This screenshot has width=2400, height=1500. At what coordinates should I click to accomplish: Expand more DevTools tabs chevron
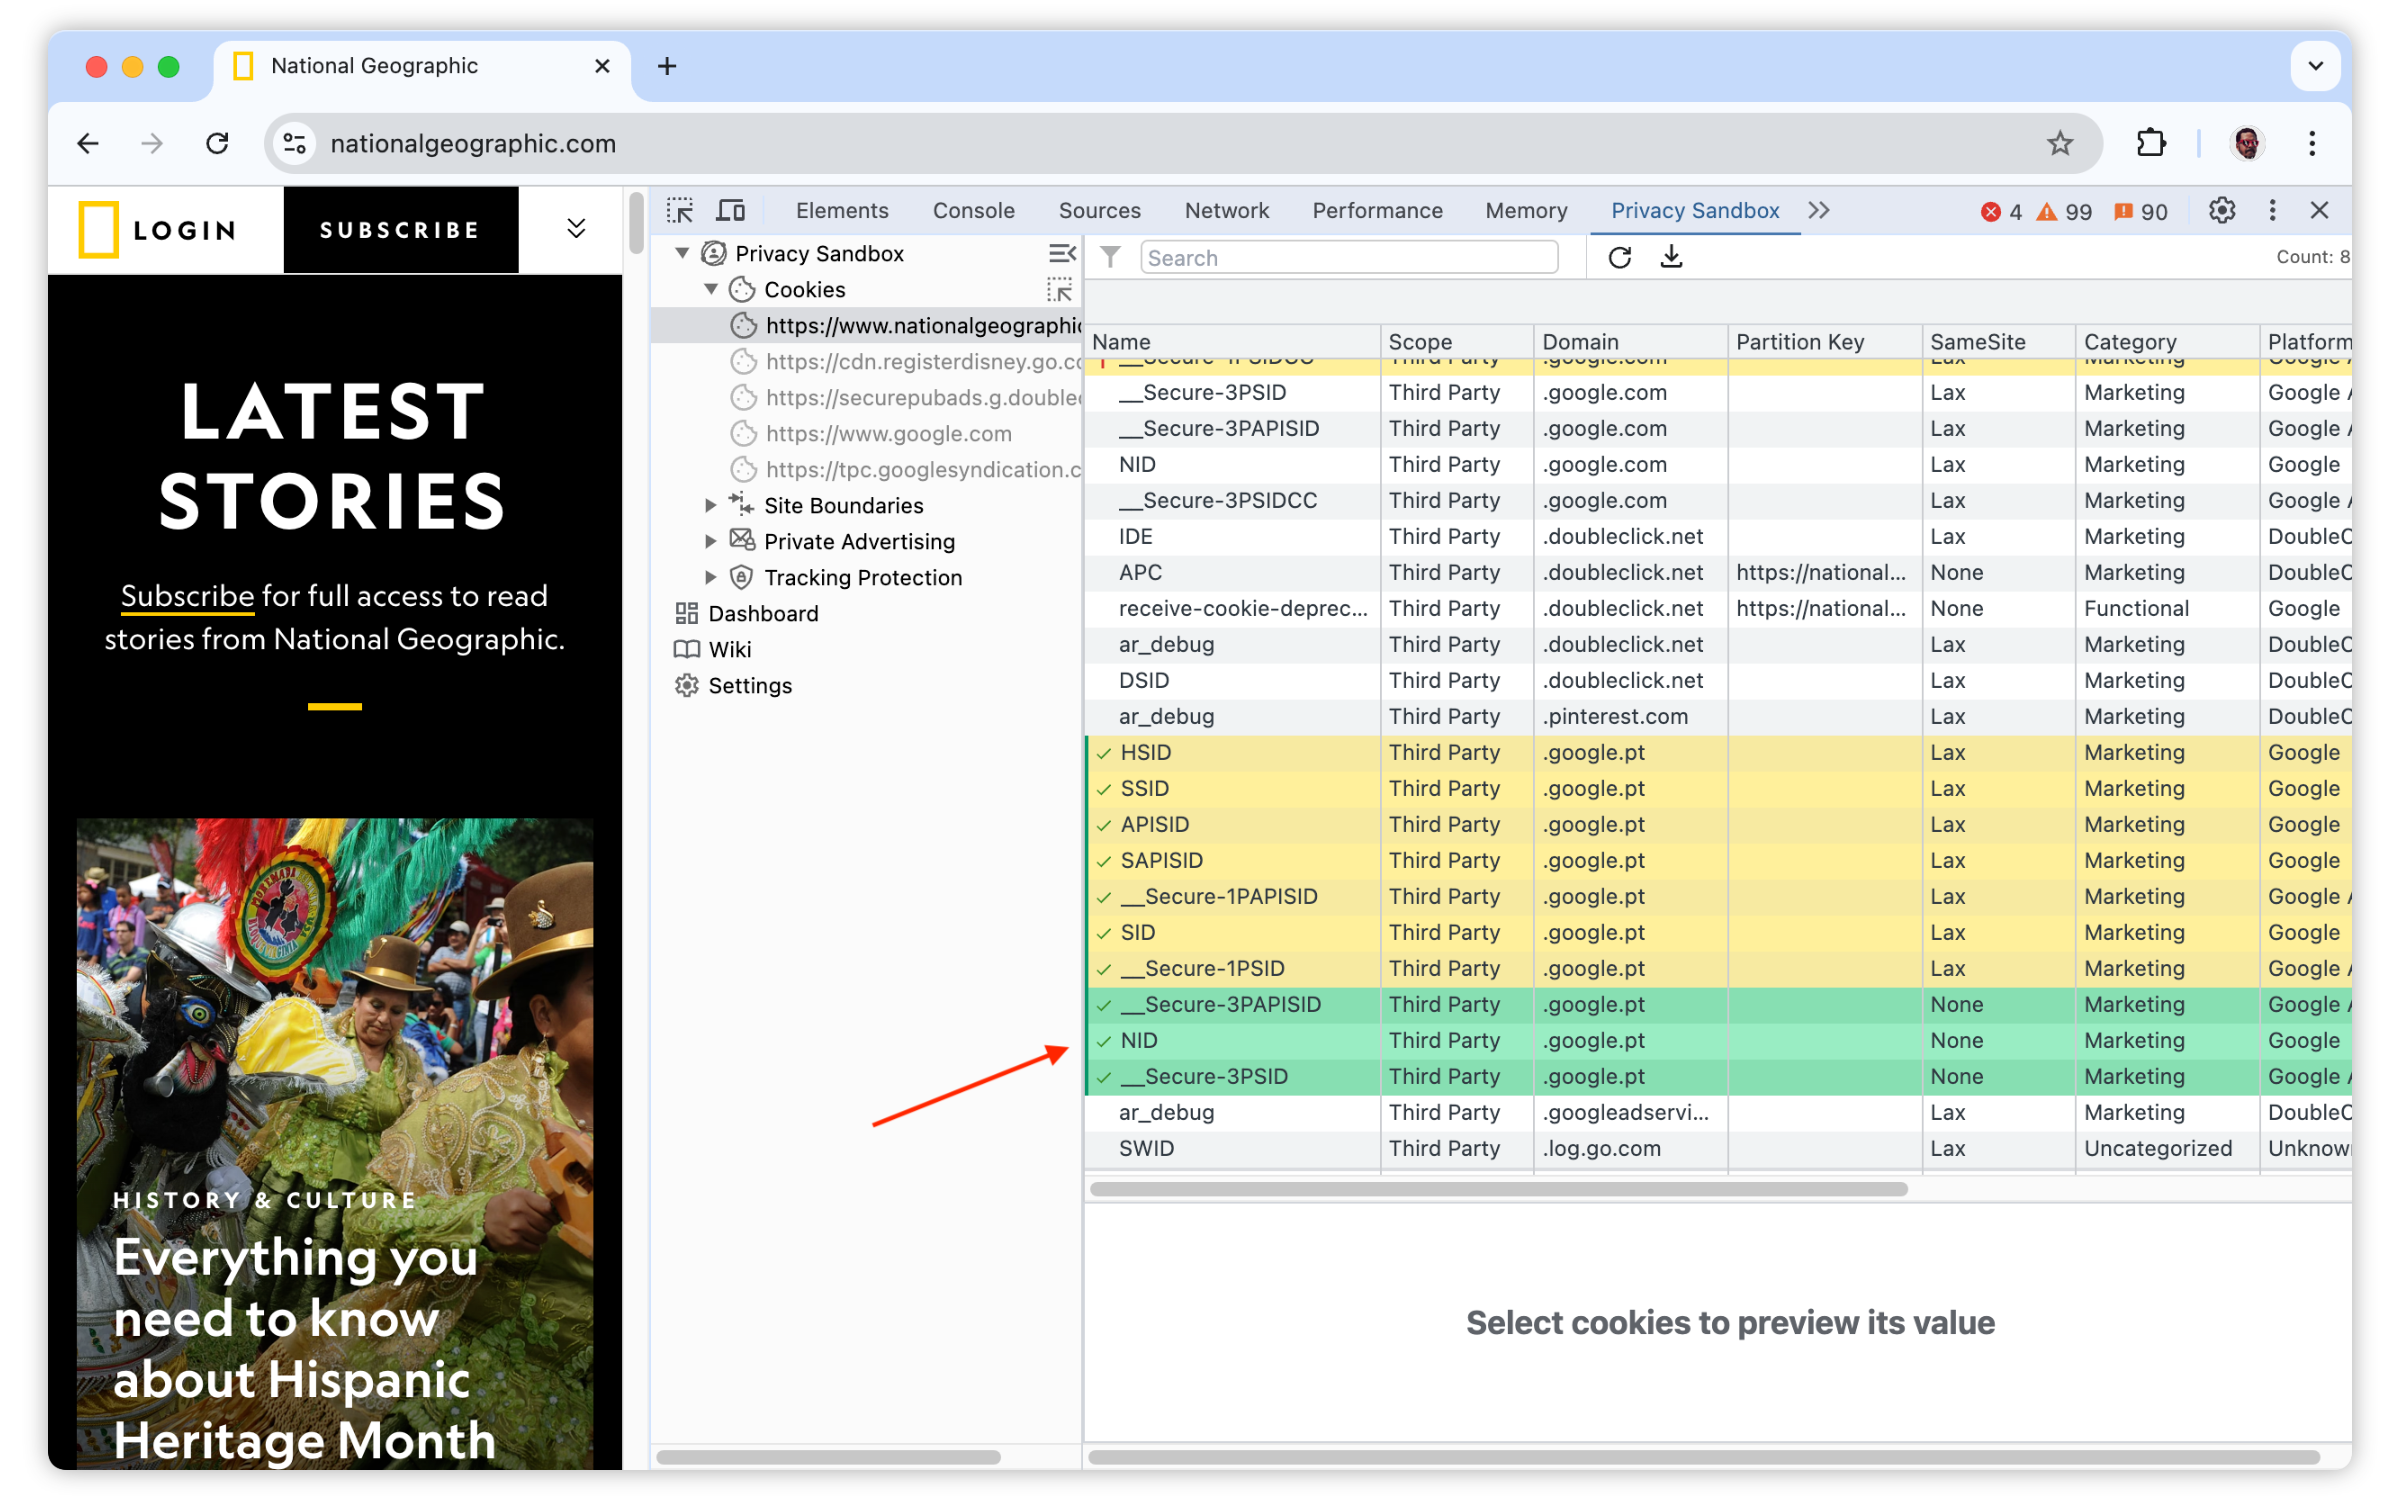point(1819,210)
